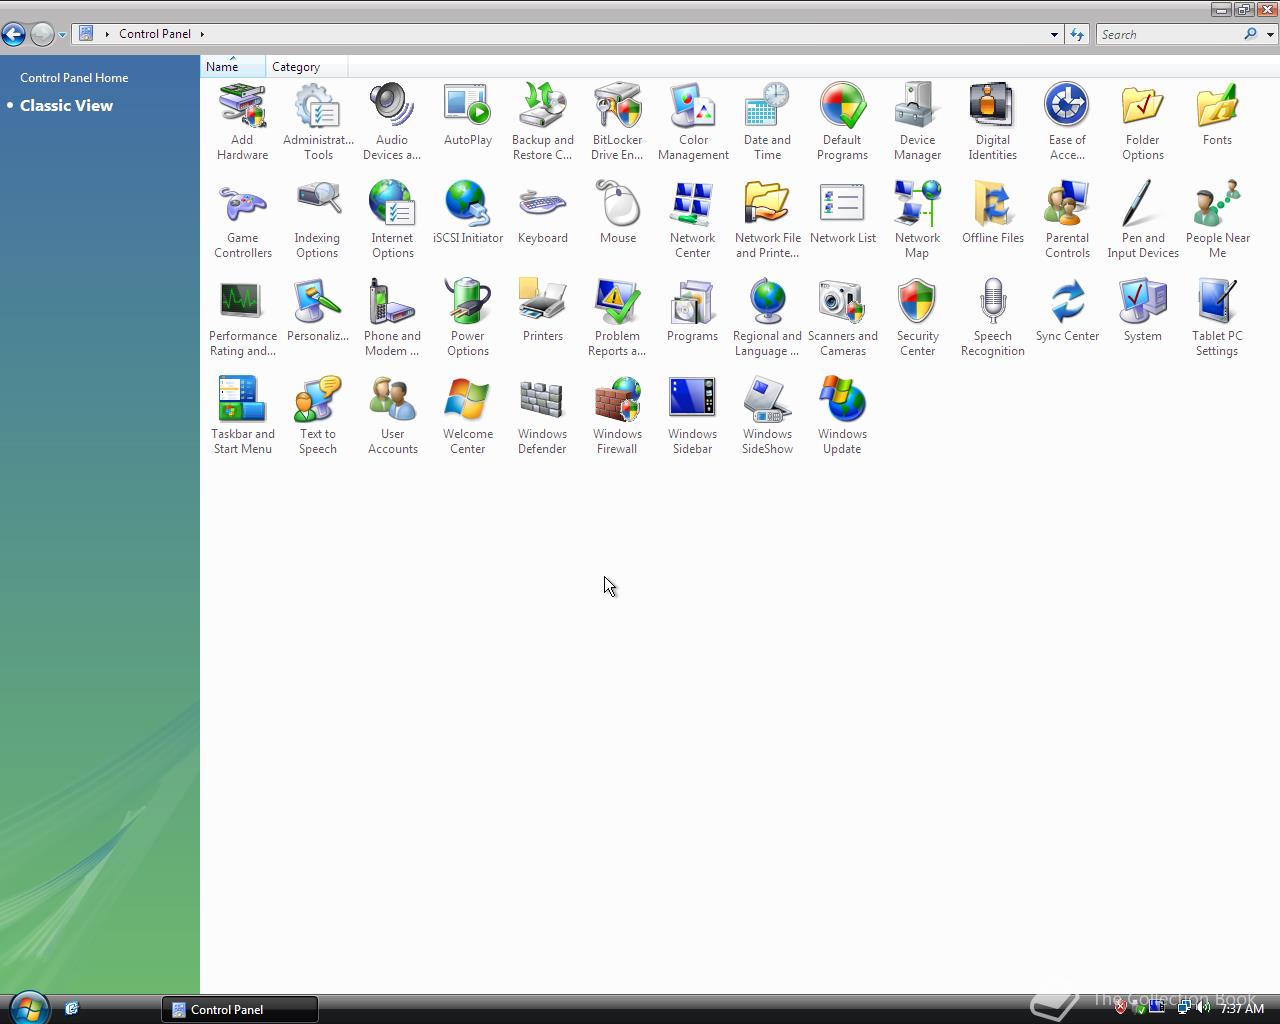Open Folder Options
The height and width of the screenshot is (1024, 1280).
click(x=1143, y=122)
